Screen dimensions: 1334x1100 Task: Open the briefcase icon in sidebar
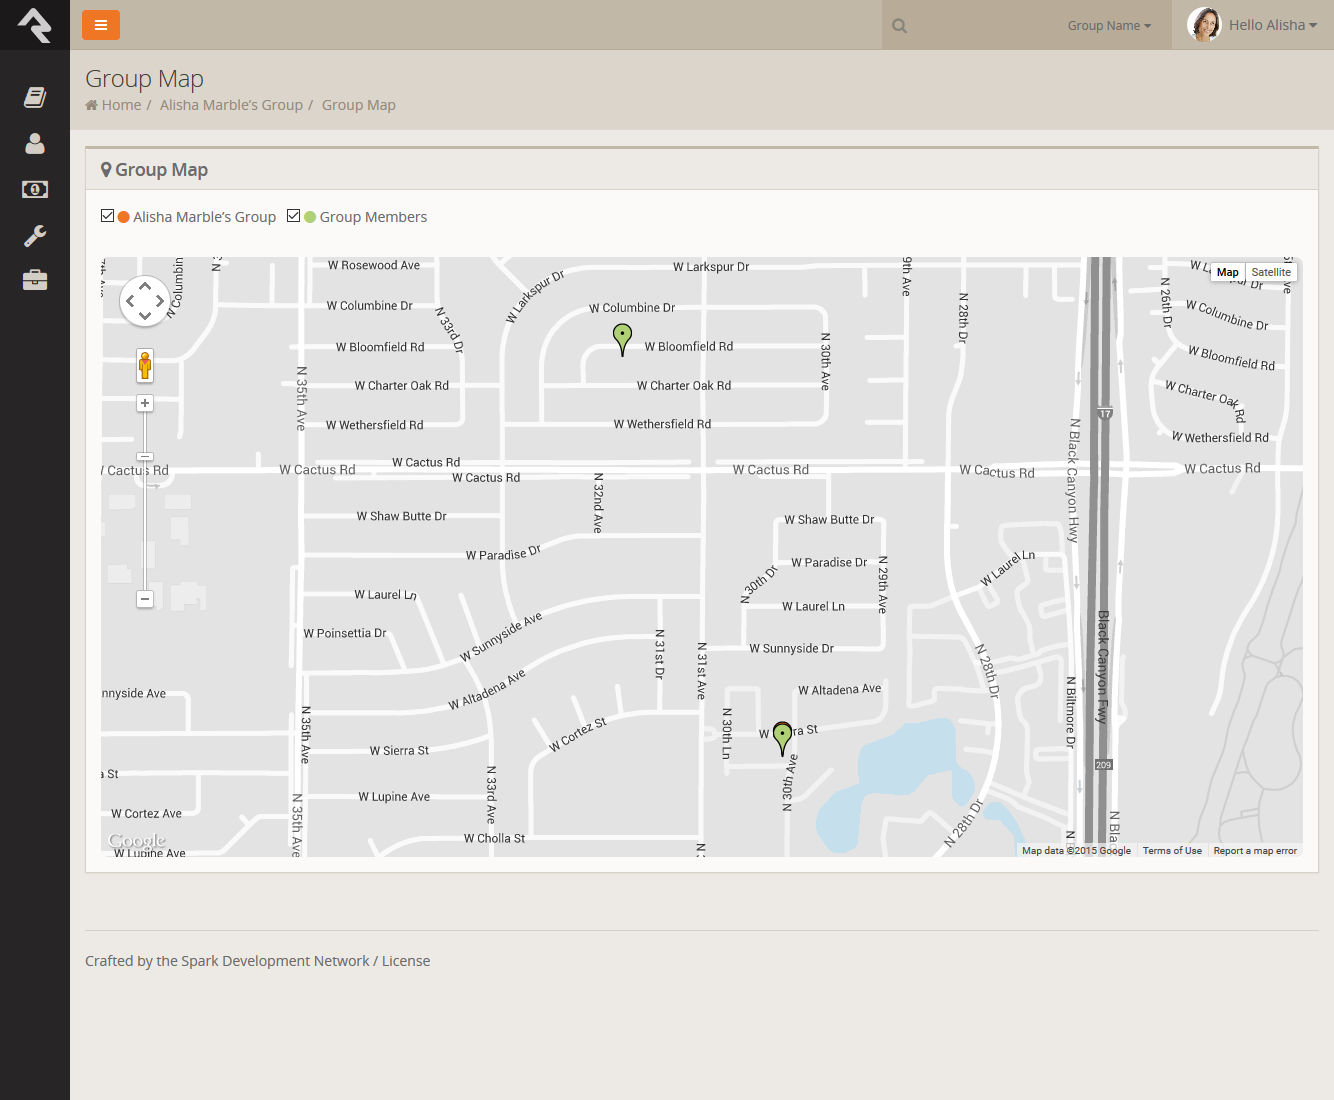pyautogui.click(x=35, y=280)
